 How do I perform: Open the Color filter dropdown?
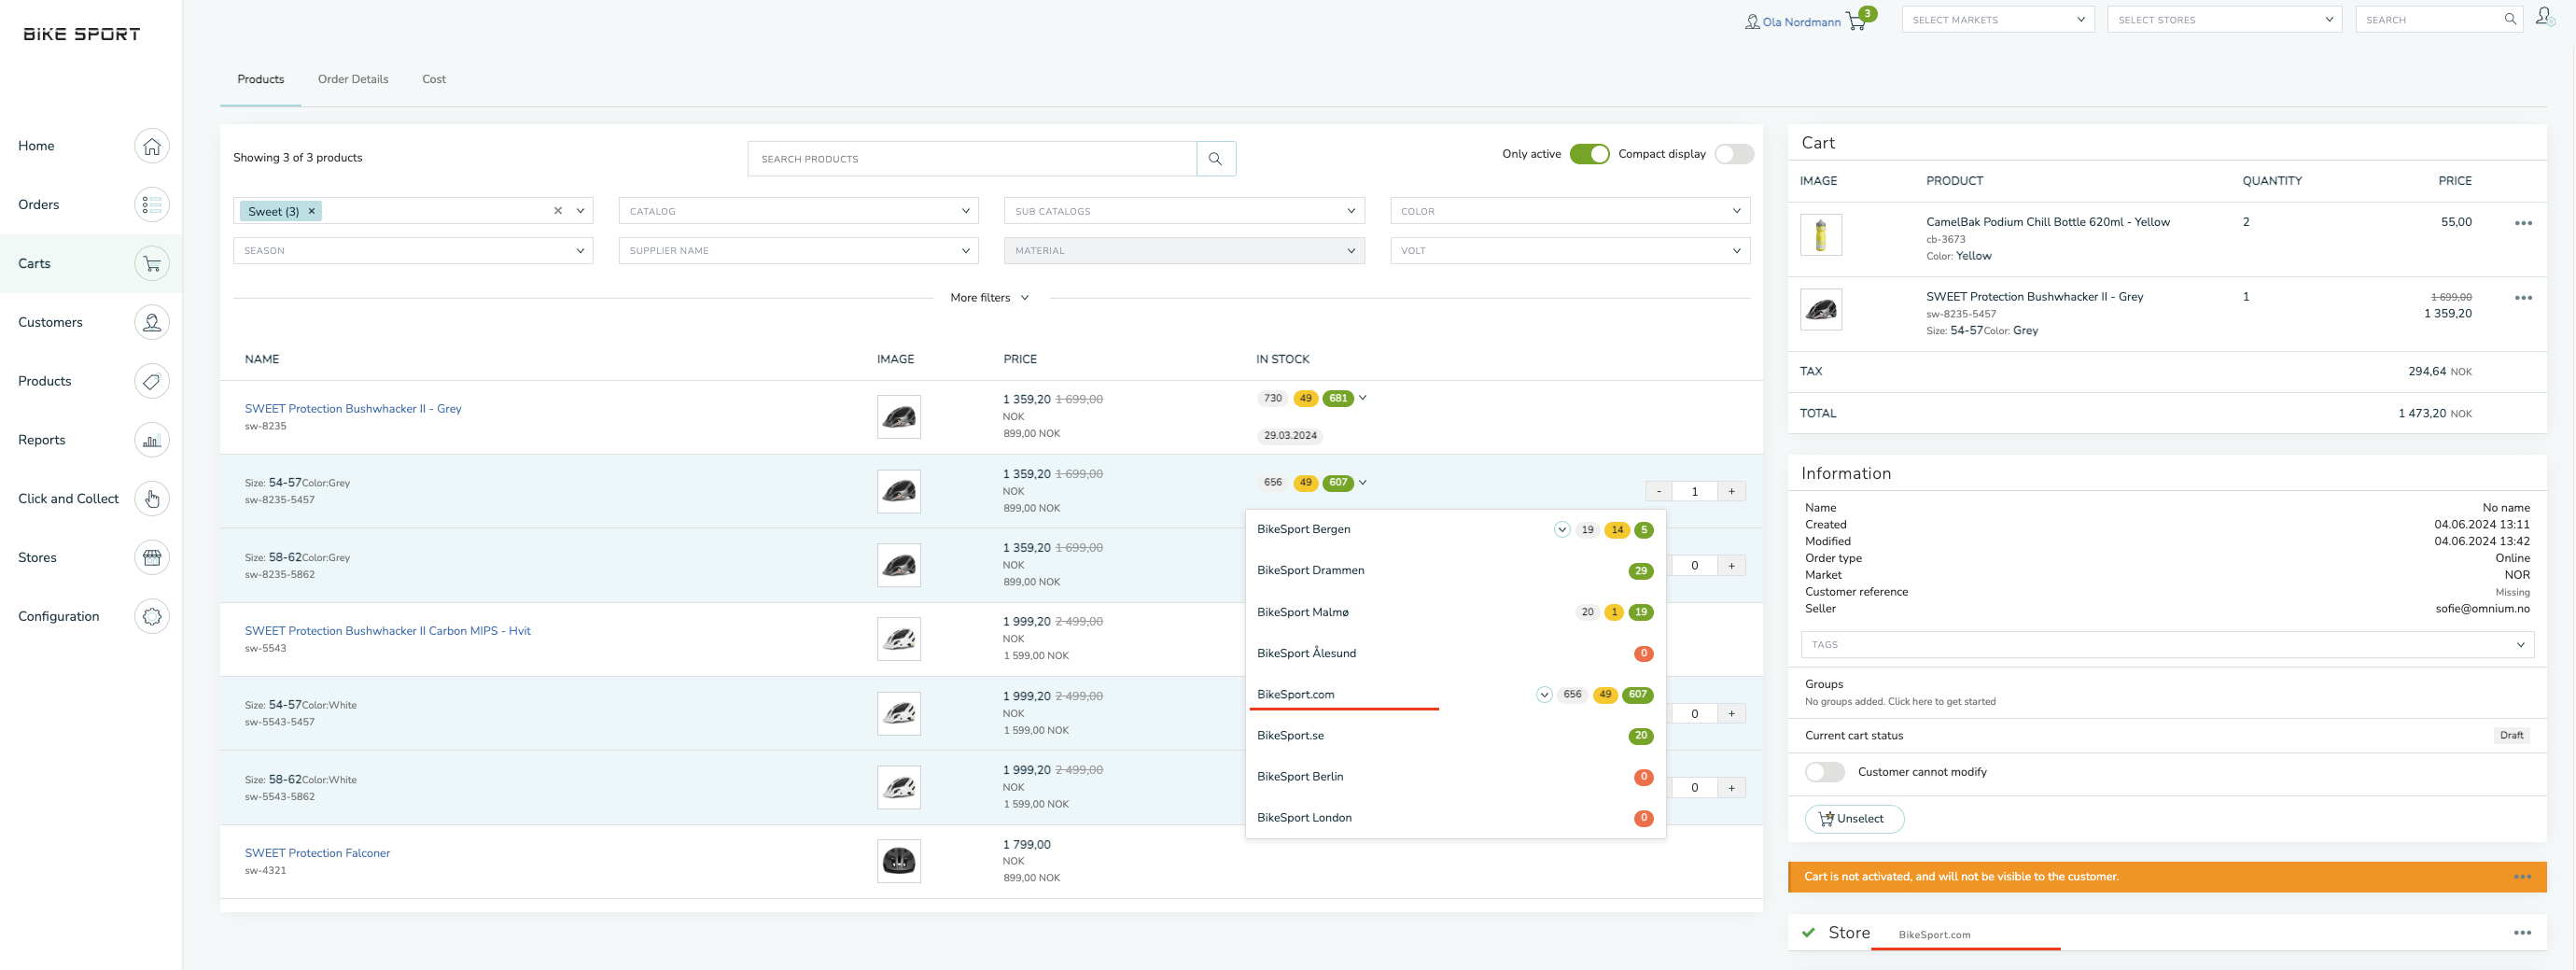click(1570, 211)
